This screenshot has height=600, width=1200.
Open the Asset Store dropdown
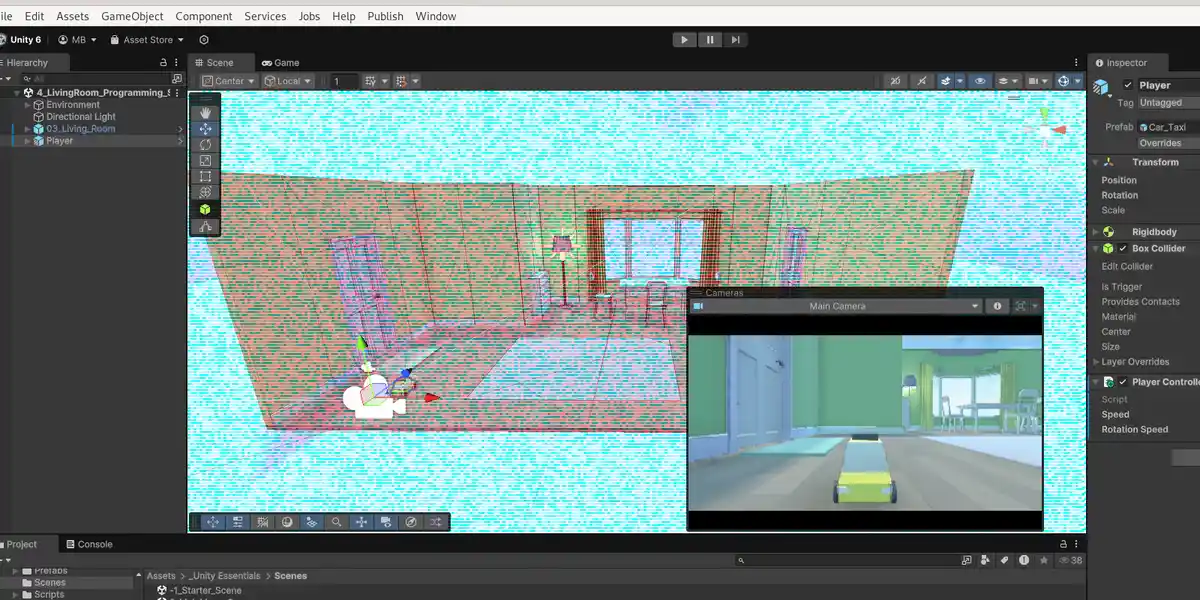147,40
